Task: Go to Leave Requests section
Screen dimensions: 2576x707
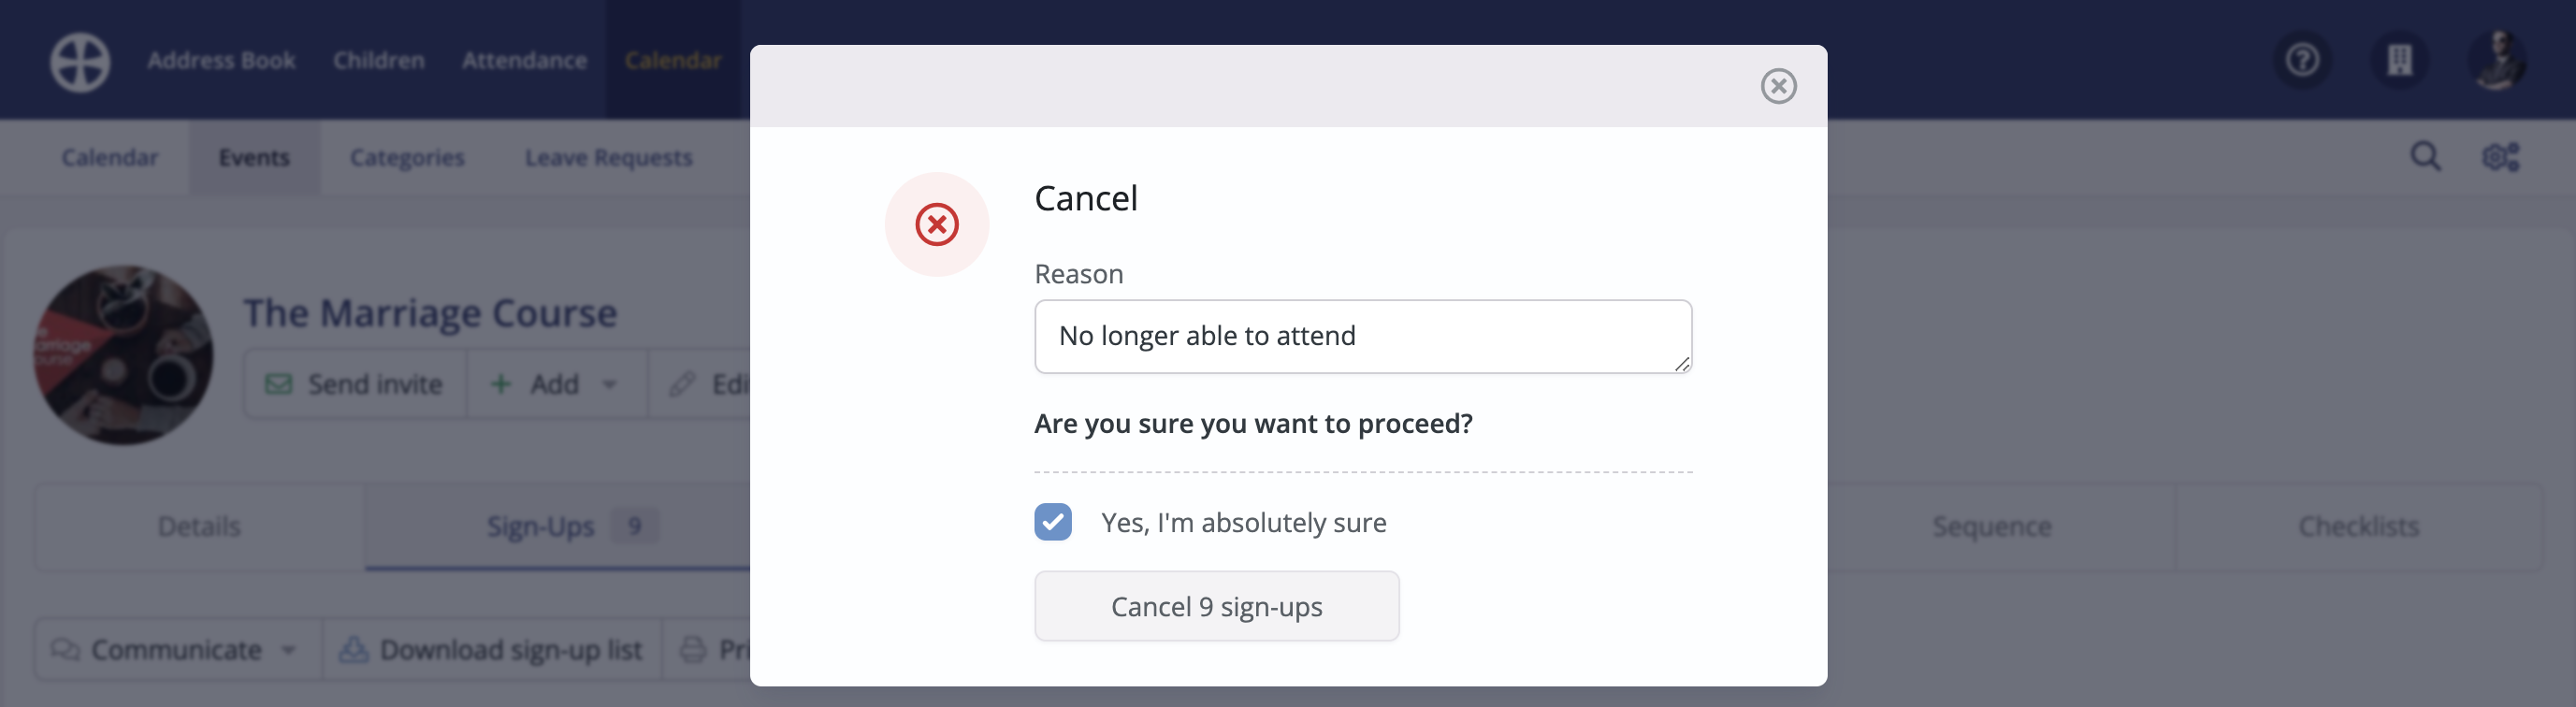Action: (608, 158)
